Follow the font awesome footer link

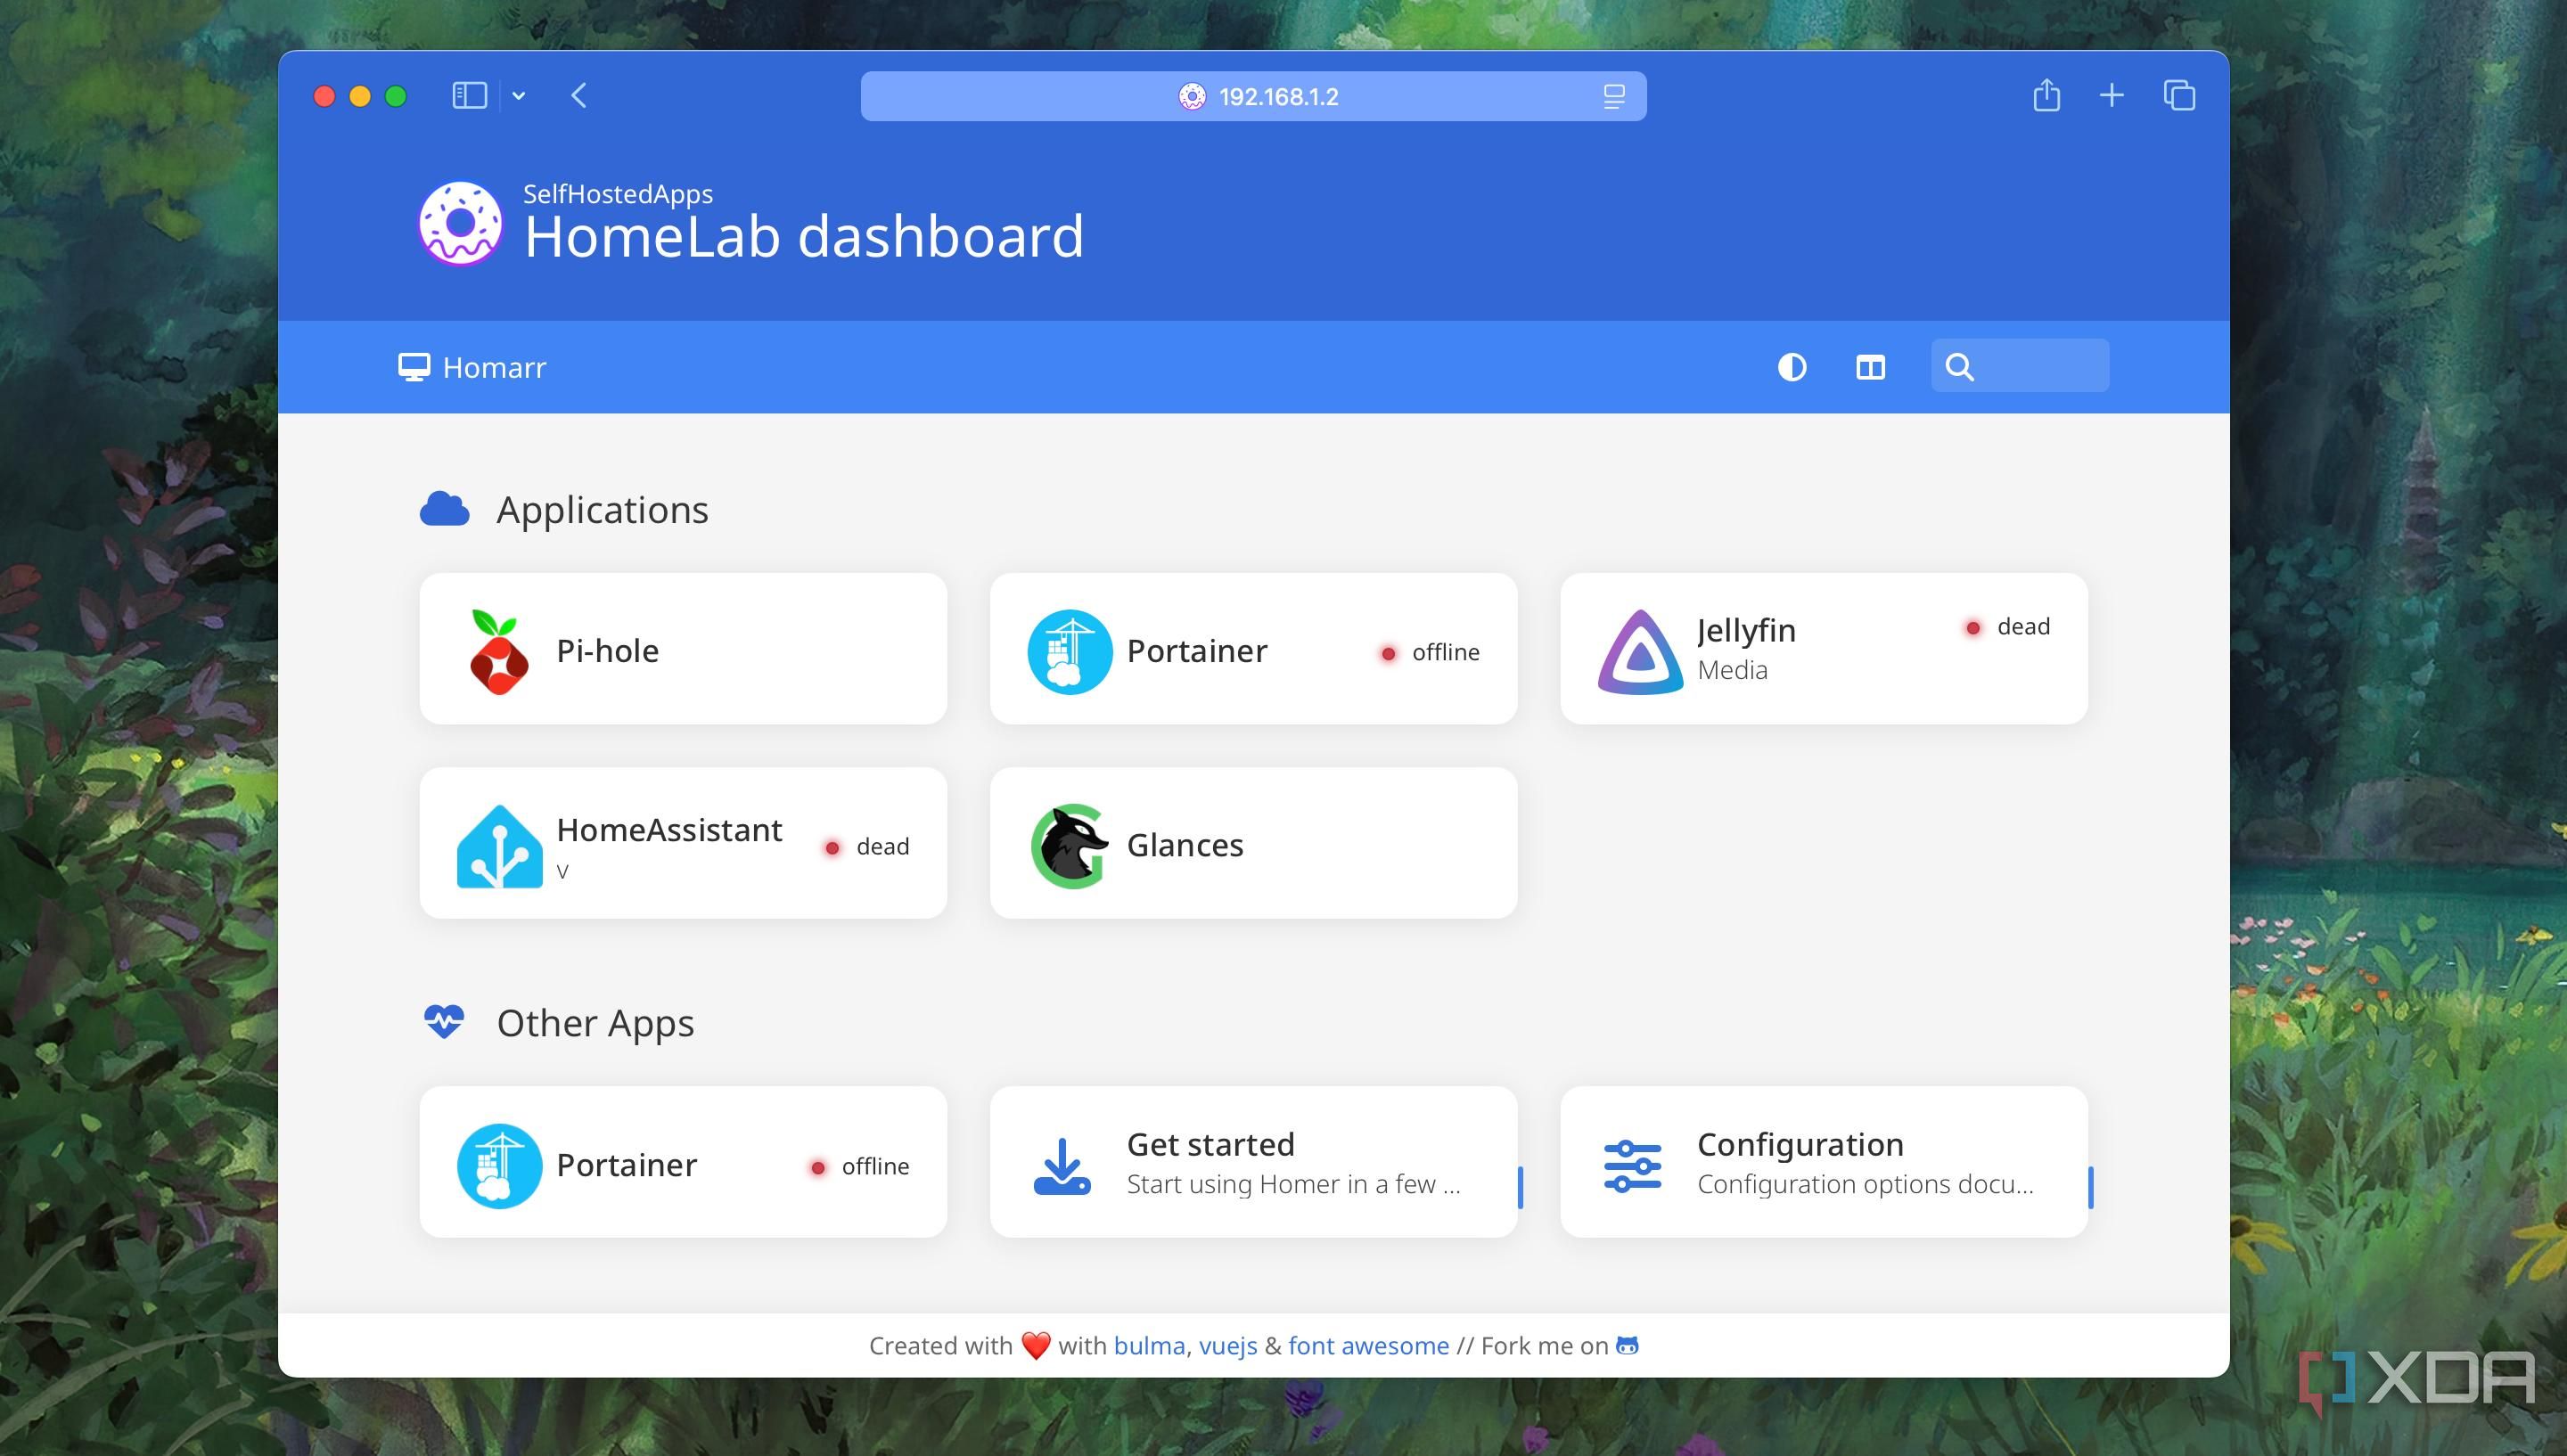(x=1368, y=1346)
